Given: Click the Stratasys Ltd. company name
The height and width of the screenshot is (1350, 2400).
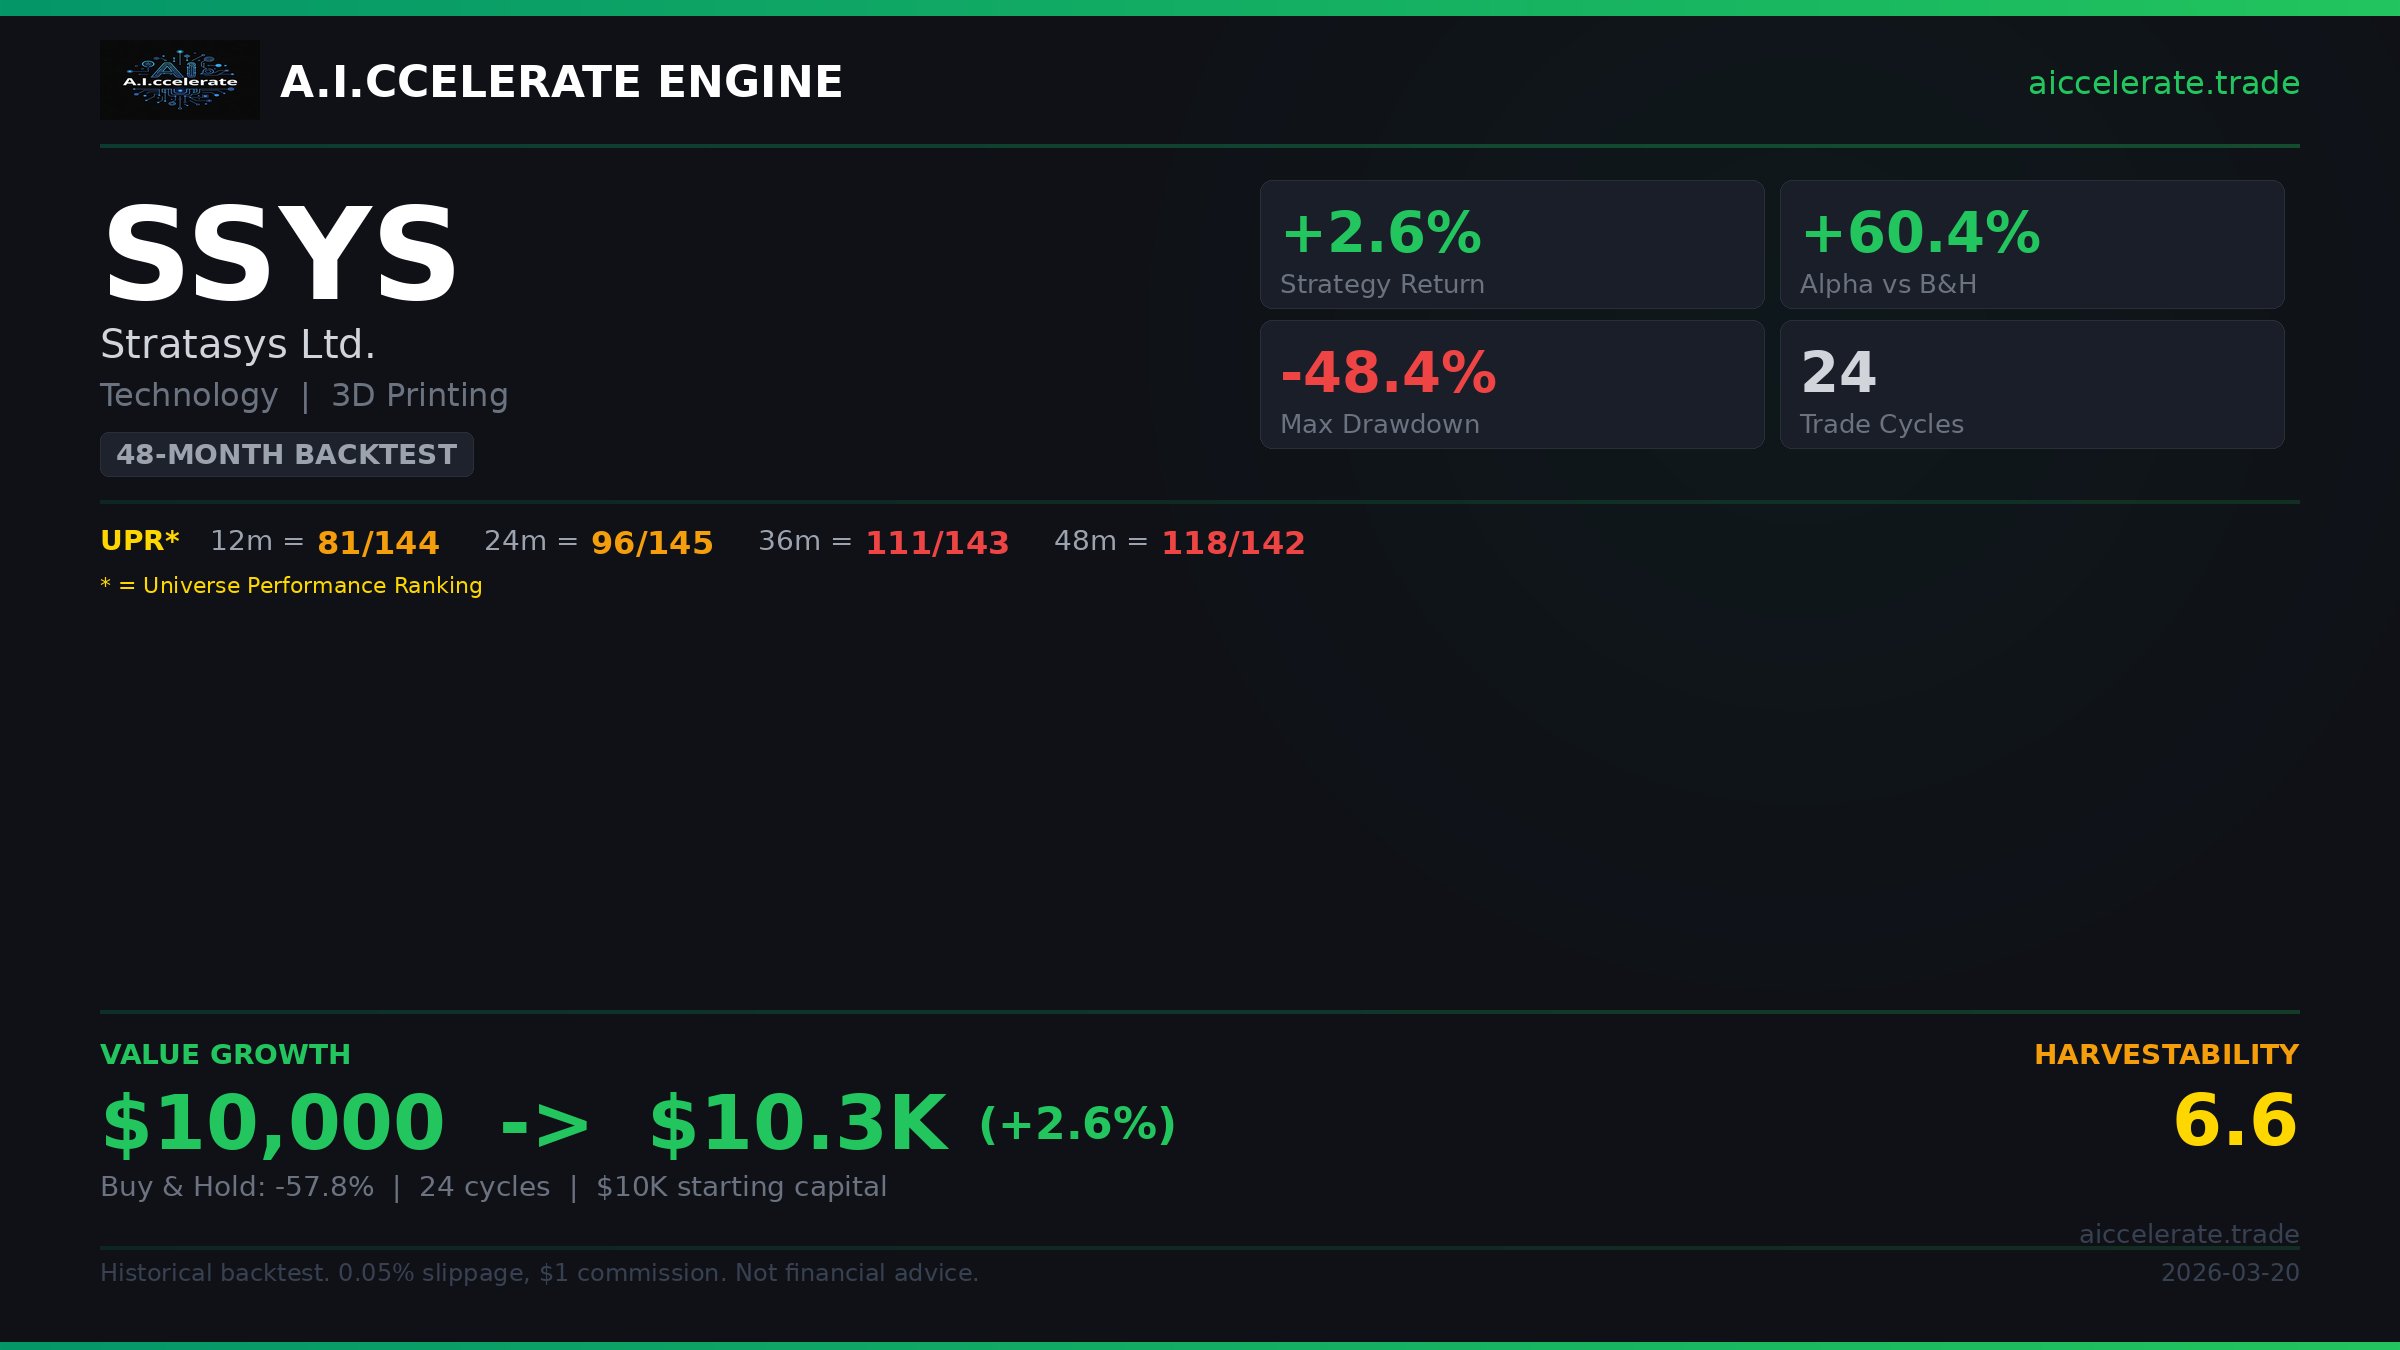Looking at the screenshot, I should pyautogui.click(x=238, y=344).
